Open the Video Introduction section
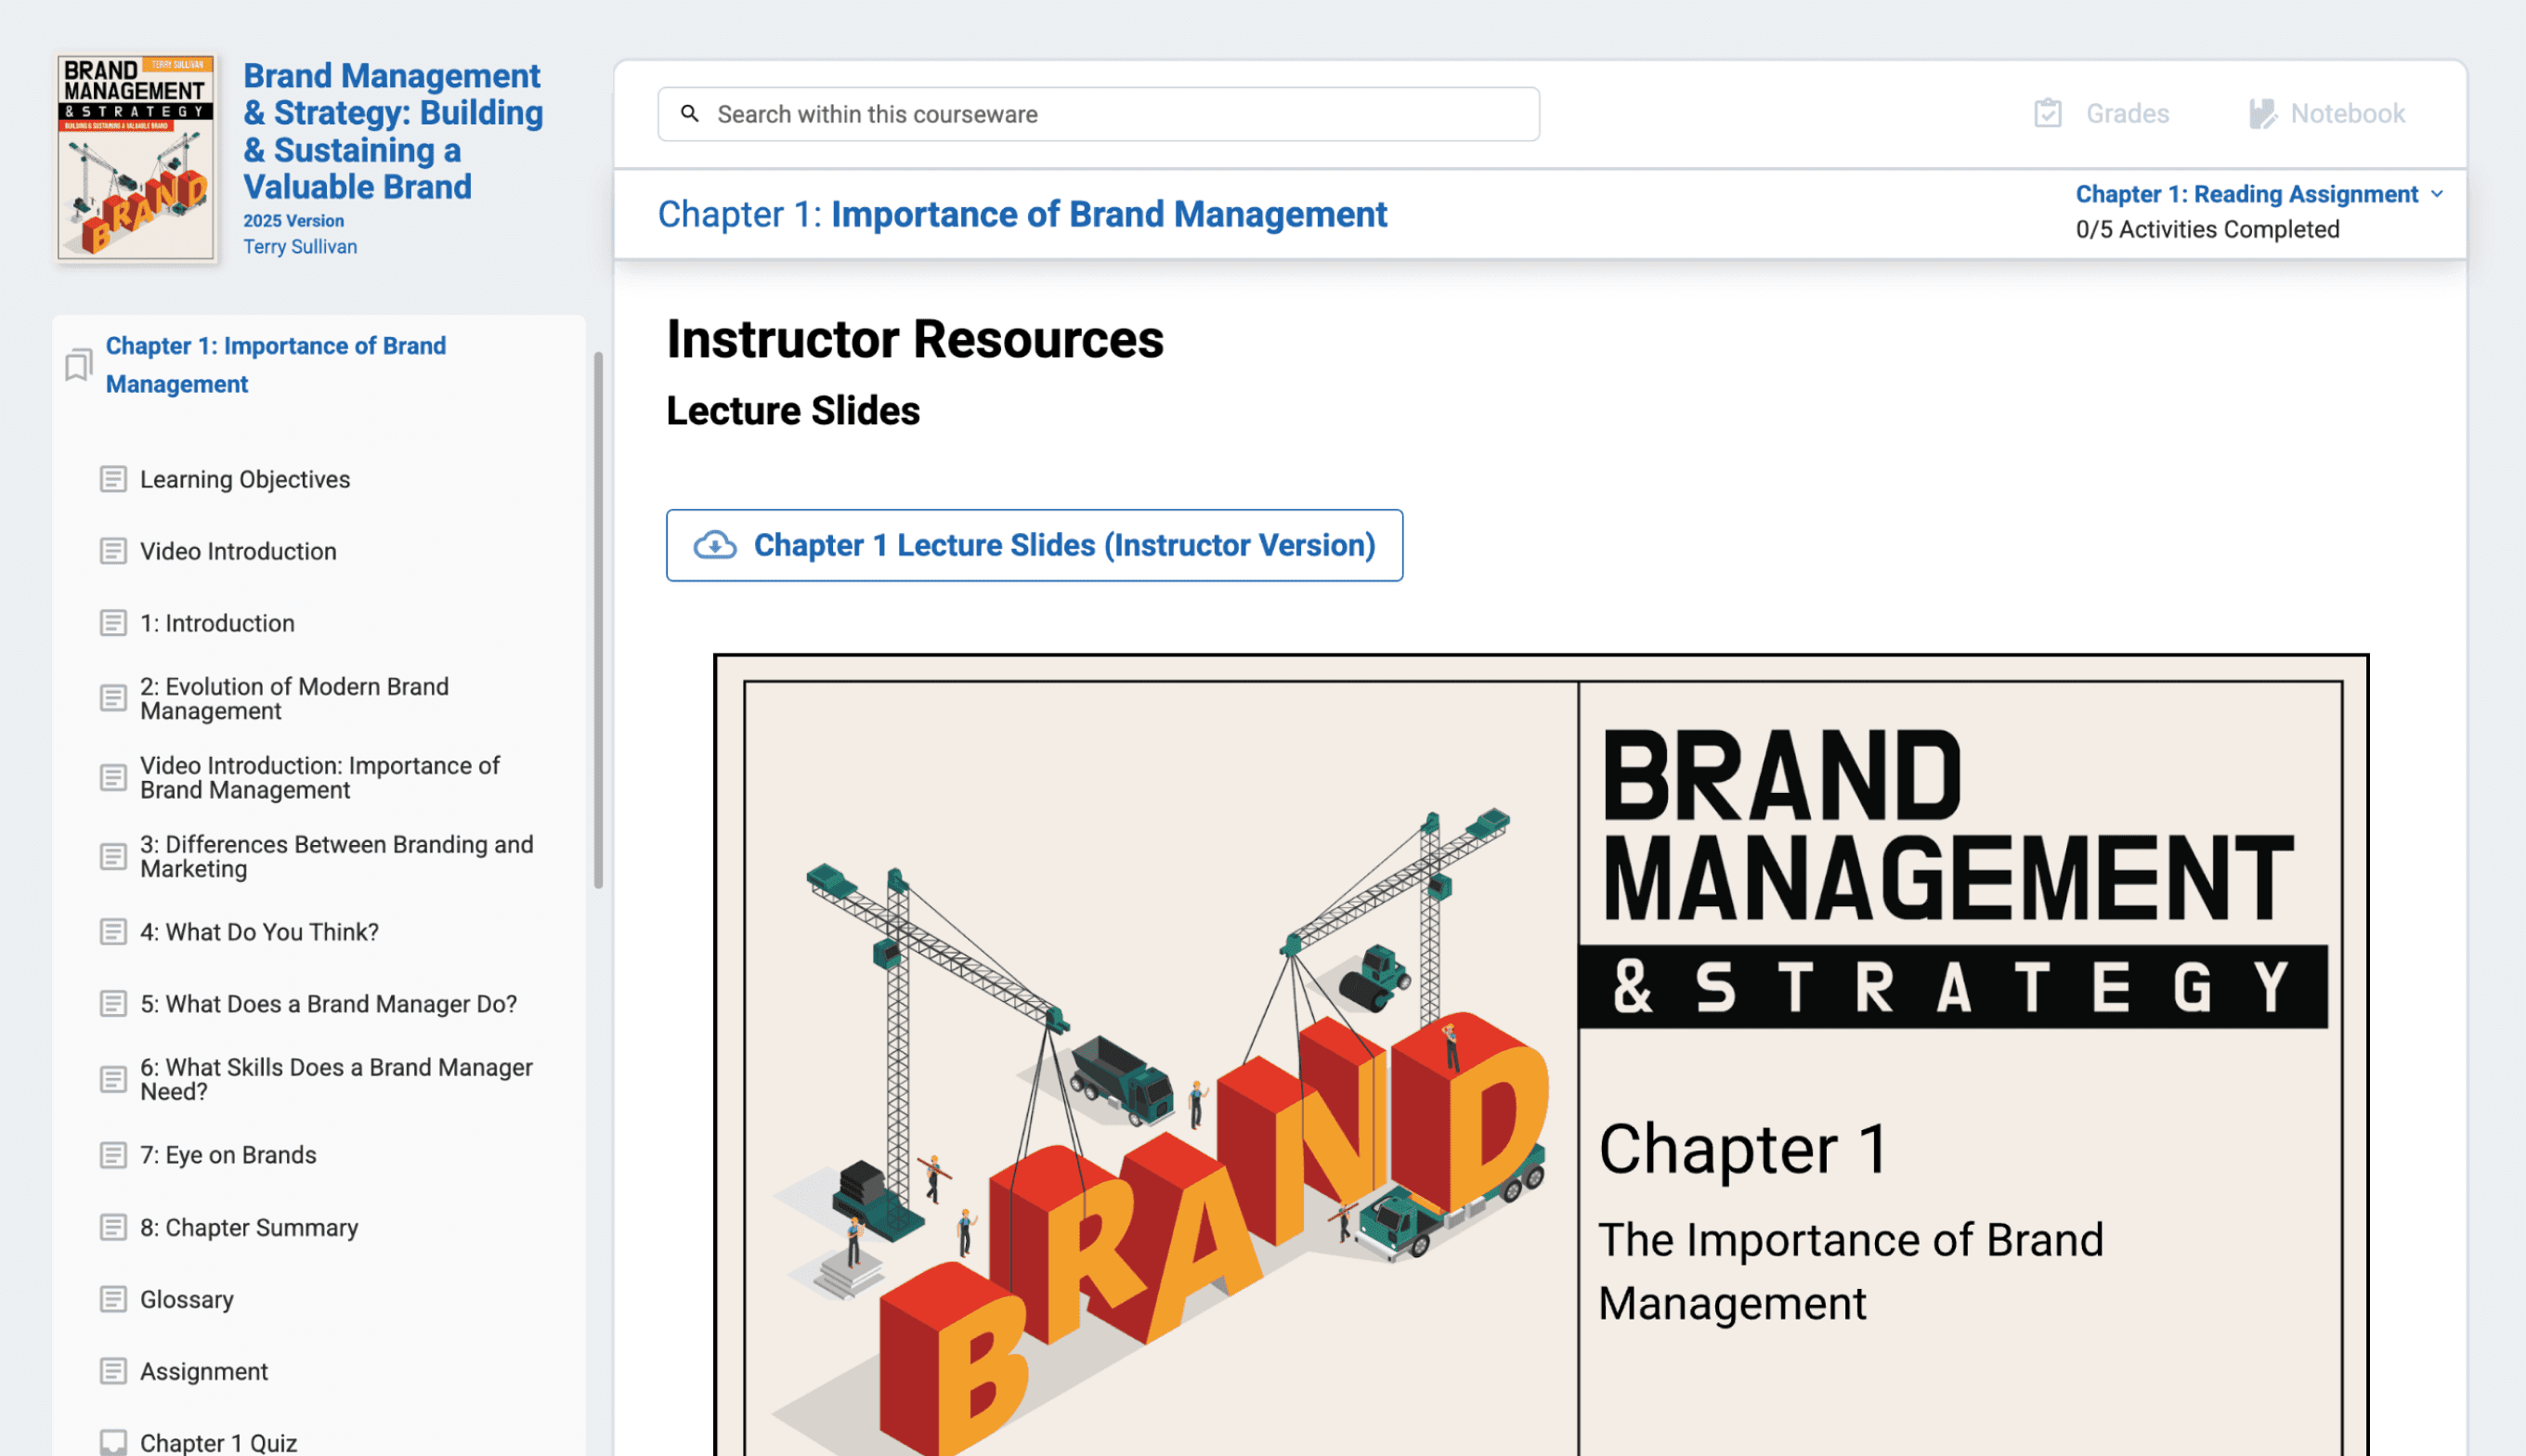Image resolution: width=2526 pixels, height=1456 pixels. (x=238, y=551)
